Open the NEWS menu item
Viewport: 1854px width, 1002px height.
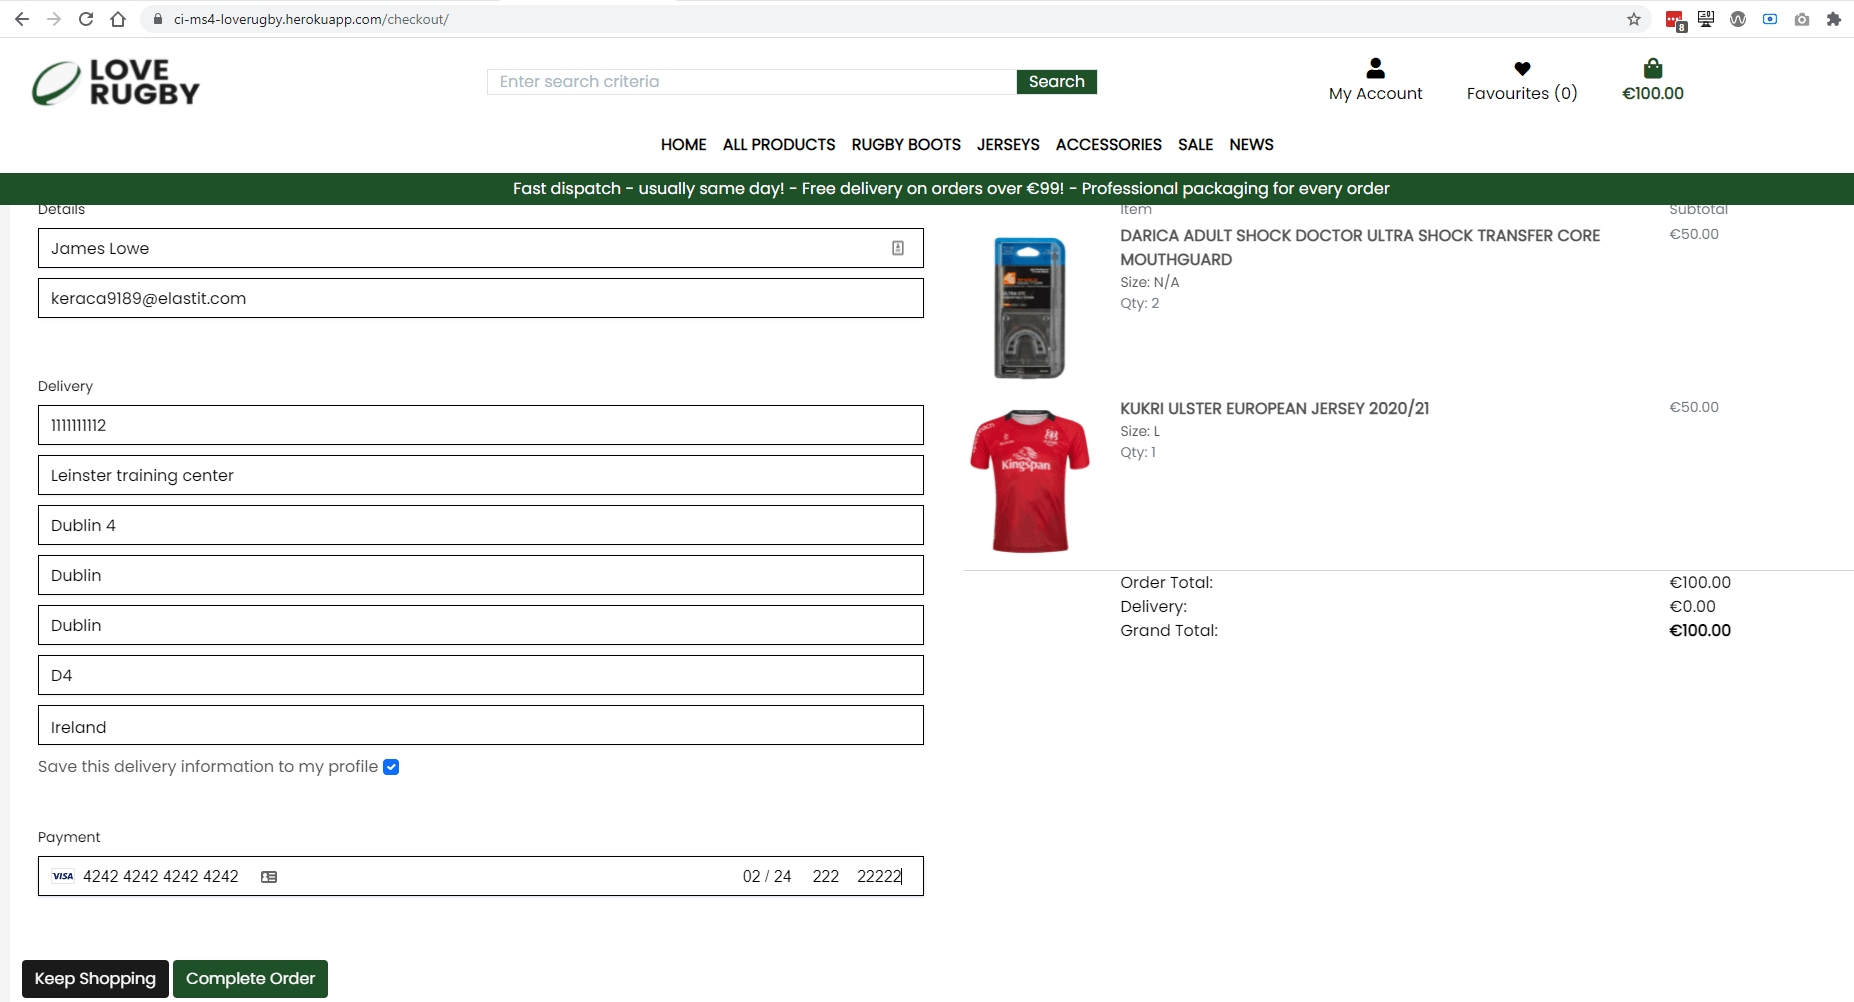[1252, 145]
